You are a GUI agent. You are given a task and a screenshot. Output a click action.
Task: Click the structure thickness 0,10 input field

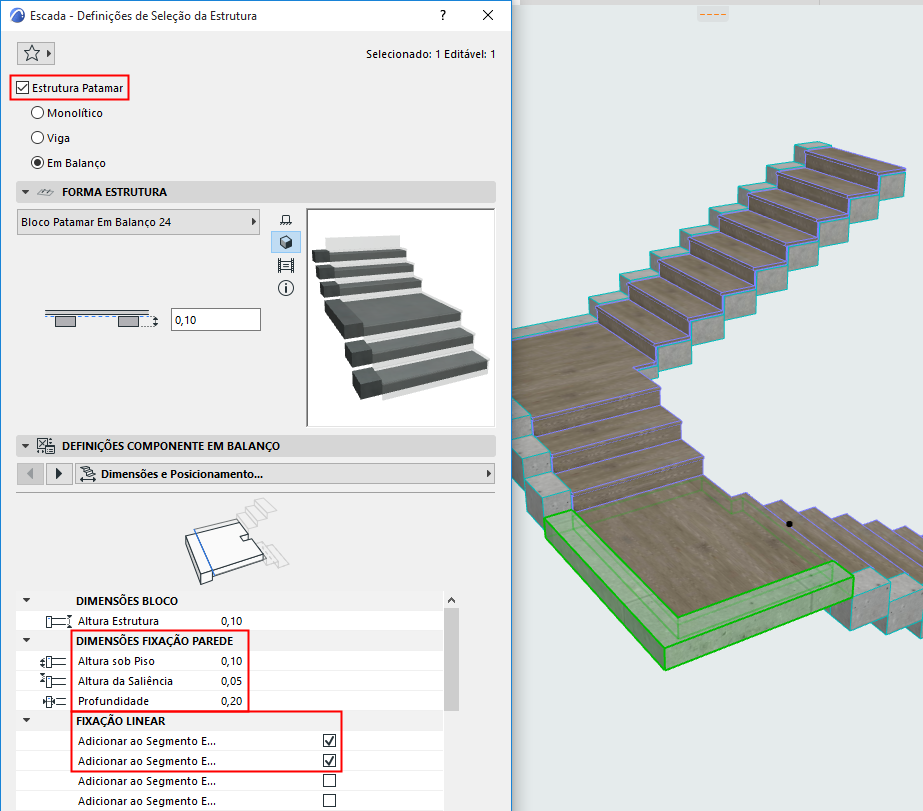click(x=215, y=320)
